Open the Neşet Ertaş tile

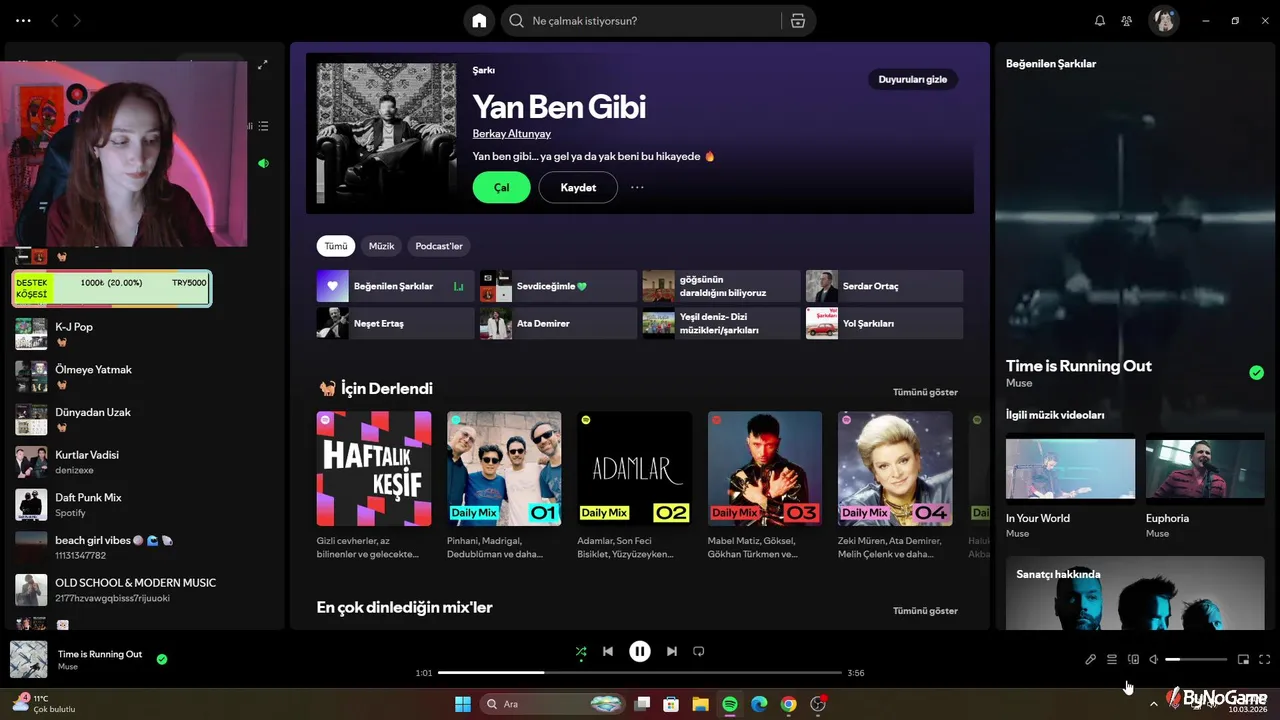(x=395, y=323)
